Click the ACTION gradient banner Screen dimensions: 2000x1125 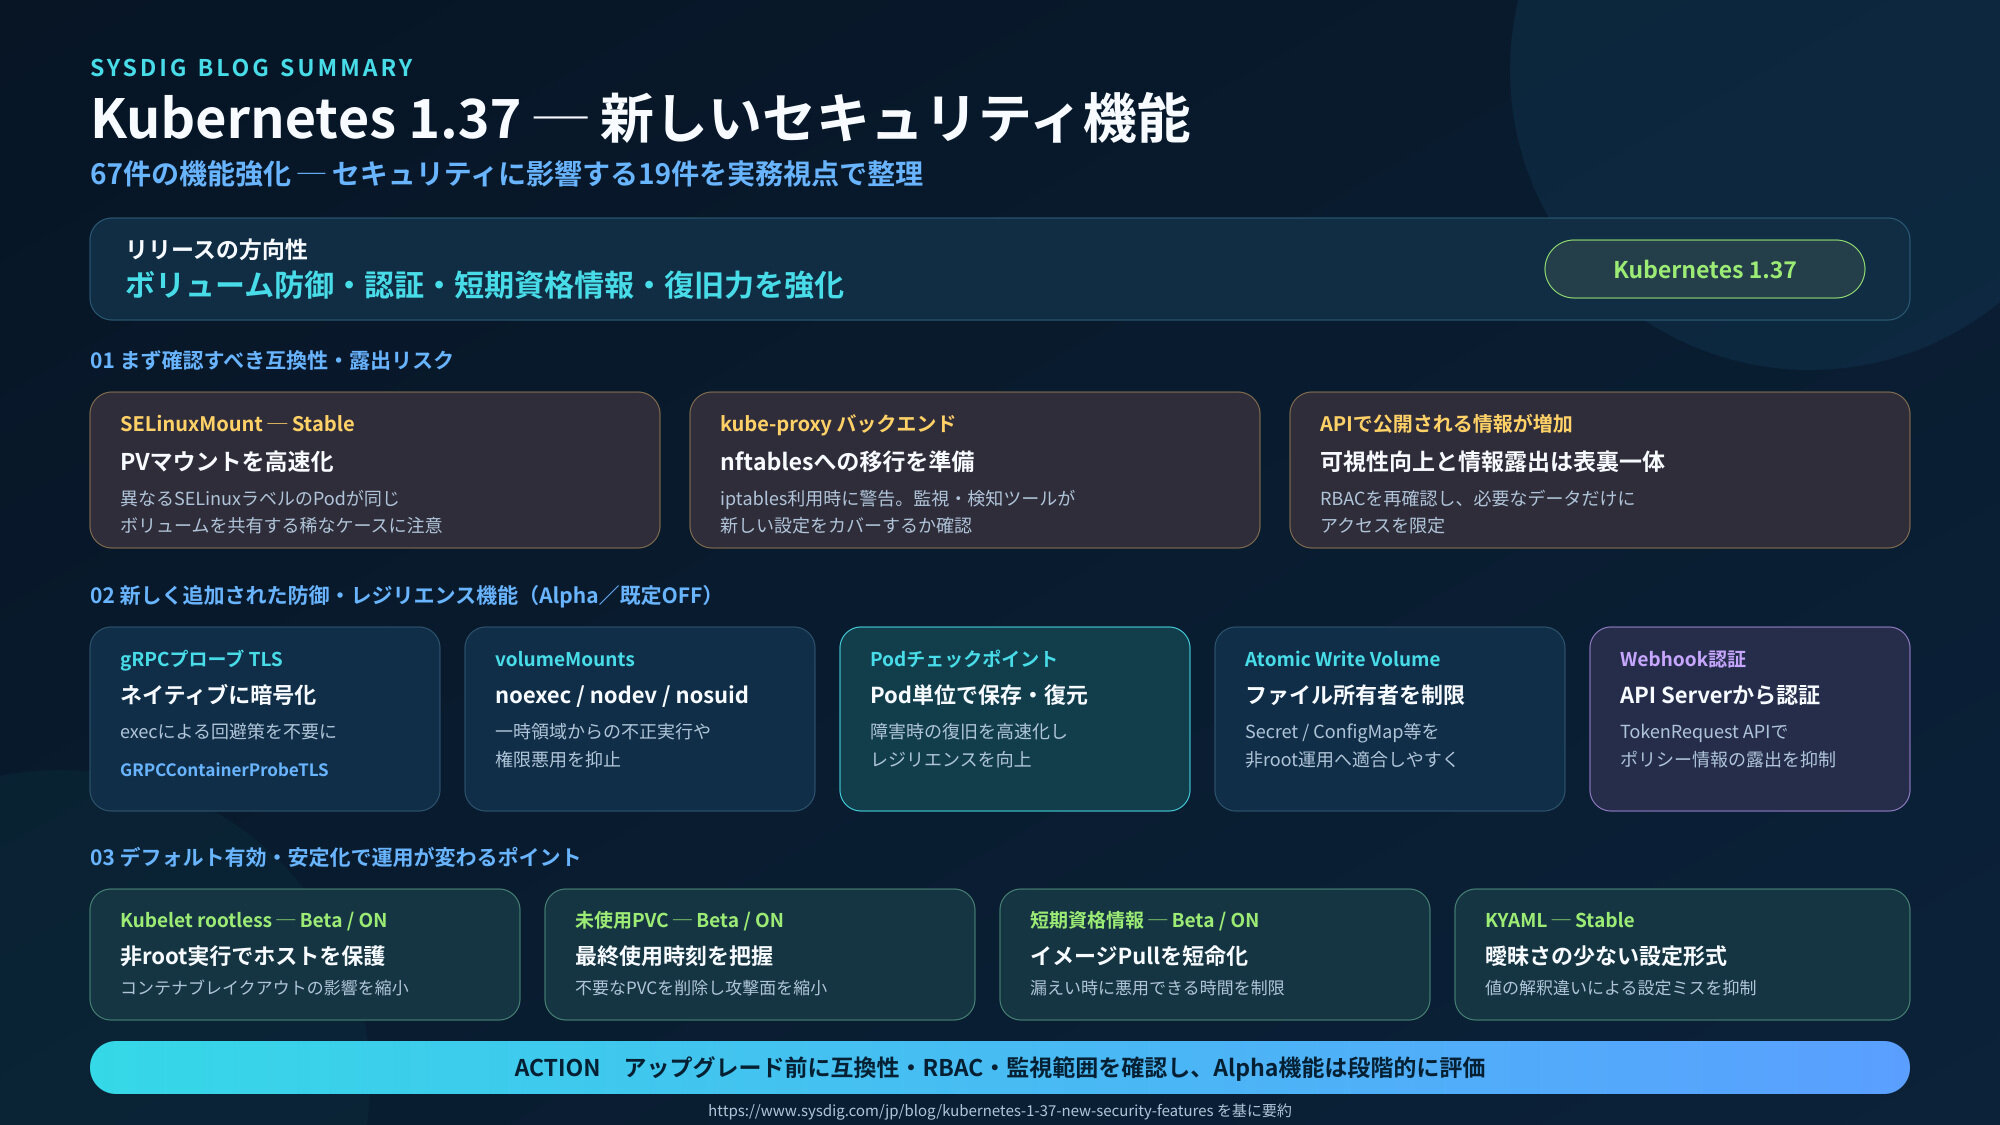click(x=1000, y=1067)
